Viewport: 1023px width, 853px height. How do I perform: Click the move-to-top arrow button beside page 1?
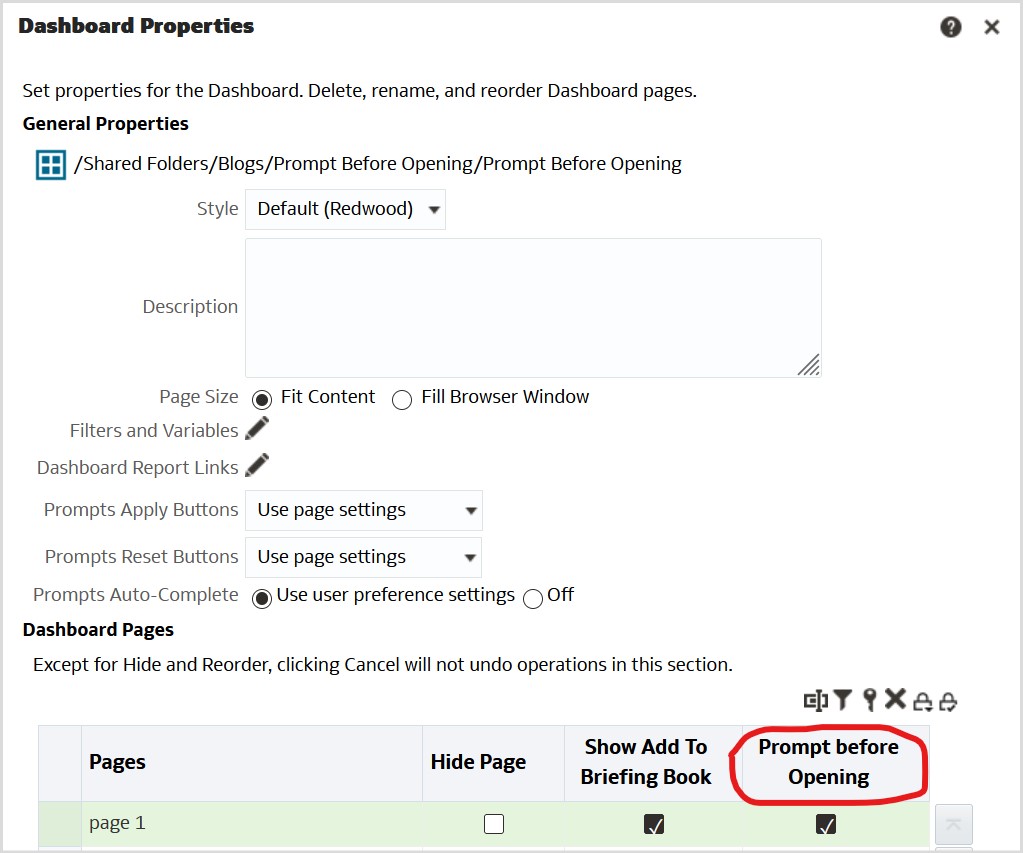[953, 824]
